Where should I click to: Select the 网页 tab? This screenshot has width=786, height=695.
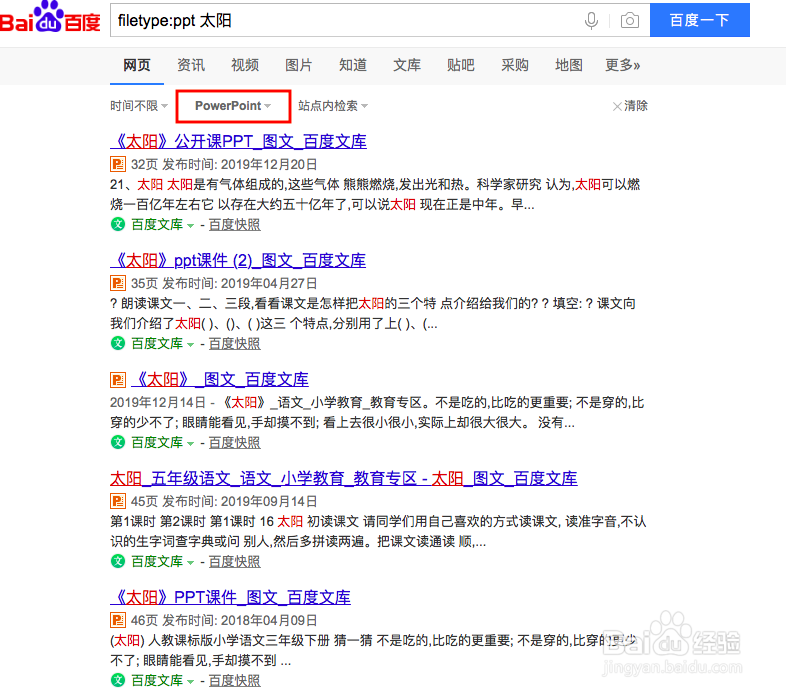[137, 65]
